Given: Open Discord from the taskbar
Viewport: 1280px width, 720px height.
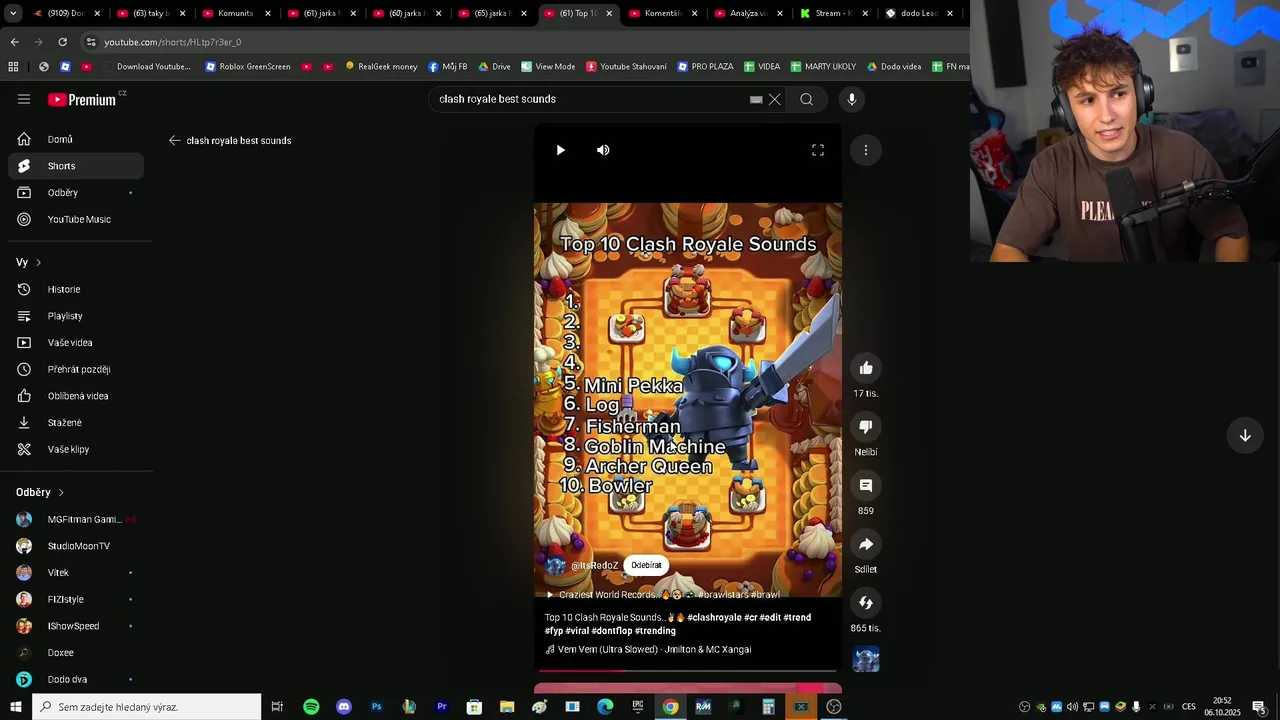Looking at the screenshot, I should pyautogui.click(x=344, y=707).
